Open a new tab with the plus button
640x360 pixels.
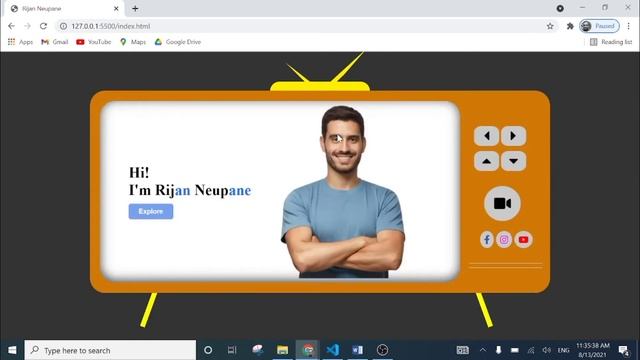click(135, 8)
